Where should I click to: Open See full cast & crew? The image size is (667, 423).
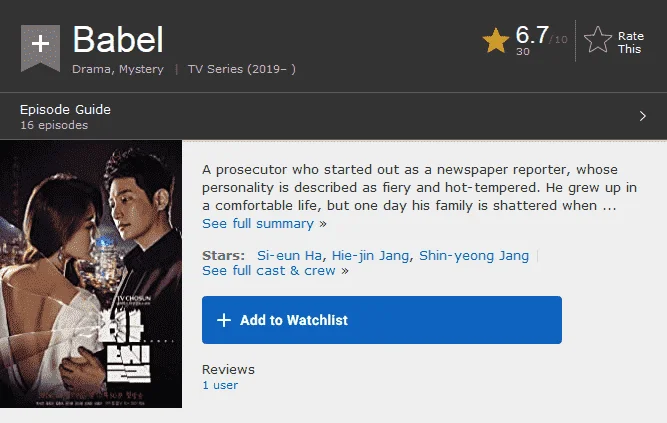pos(275,271)
